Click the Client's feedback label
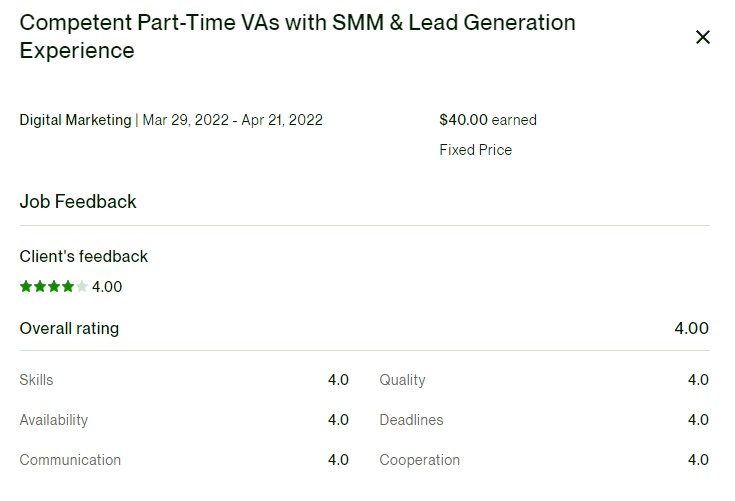The height and width of the screenshot is (501, 735). 84,257
